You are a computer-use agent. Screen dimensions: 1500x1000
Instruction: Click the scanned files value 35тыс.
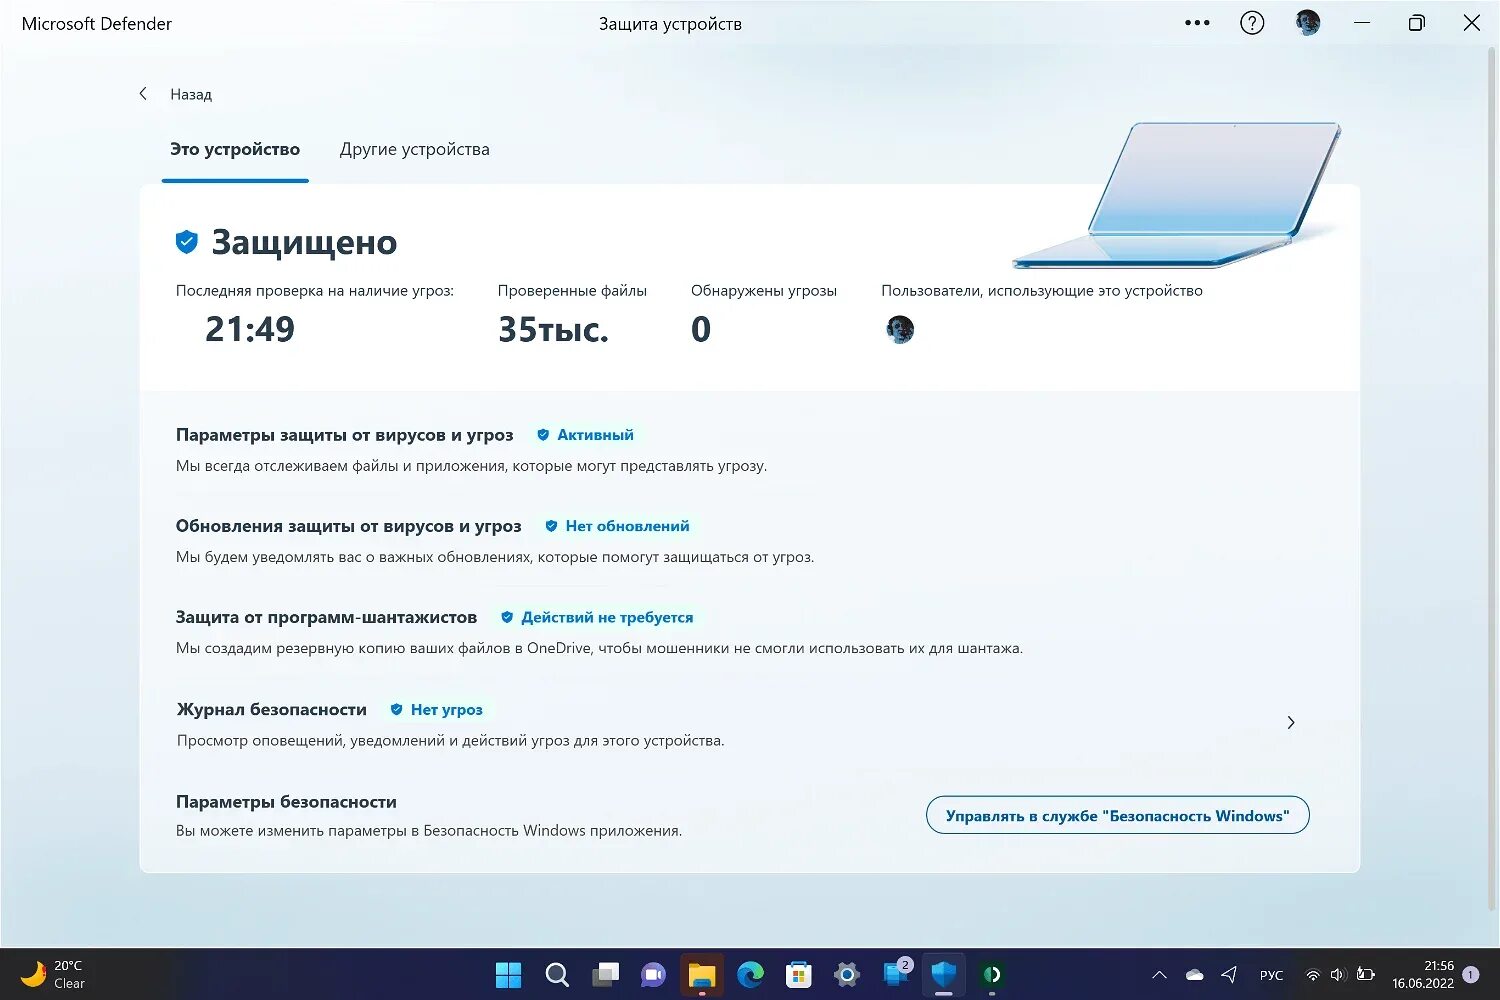553,329
